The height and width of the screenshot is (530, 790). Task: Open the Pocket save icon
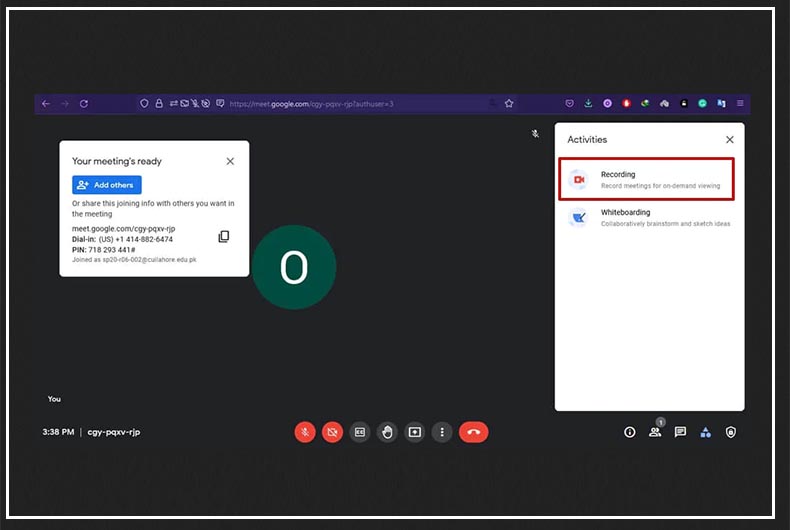click(569, 104)
